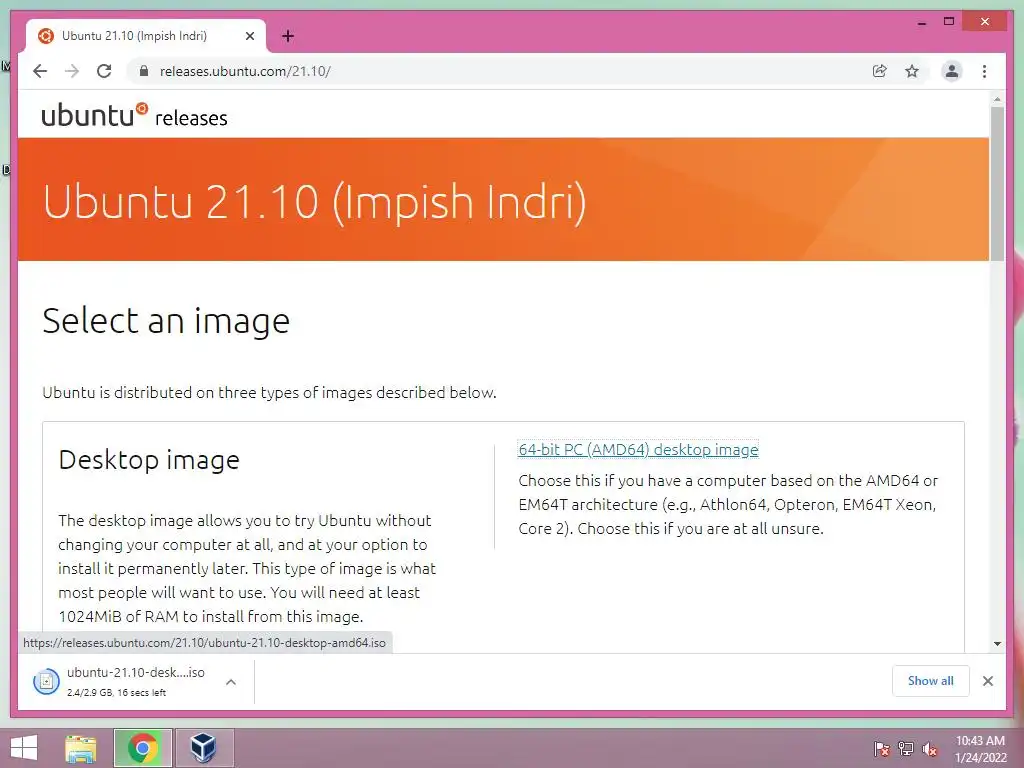
Task: Click the 'Select an image' heading
Action: click(166, 321)
